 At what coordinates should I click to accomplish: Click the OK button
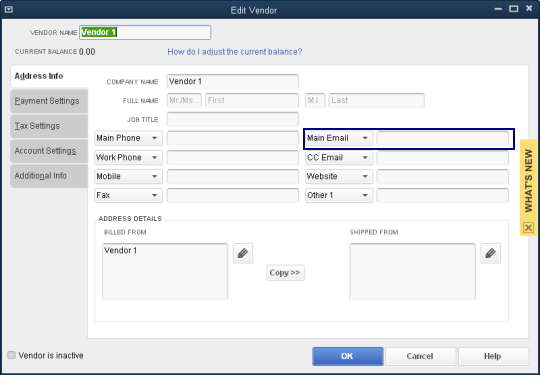pos(347,356)
